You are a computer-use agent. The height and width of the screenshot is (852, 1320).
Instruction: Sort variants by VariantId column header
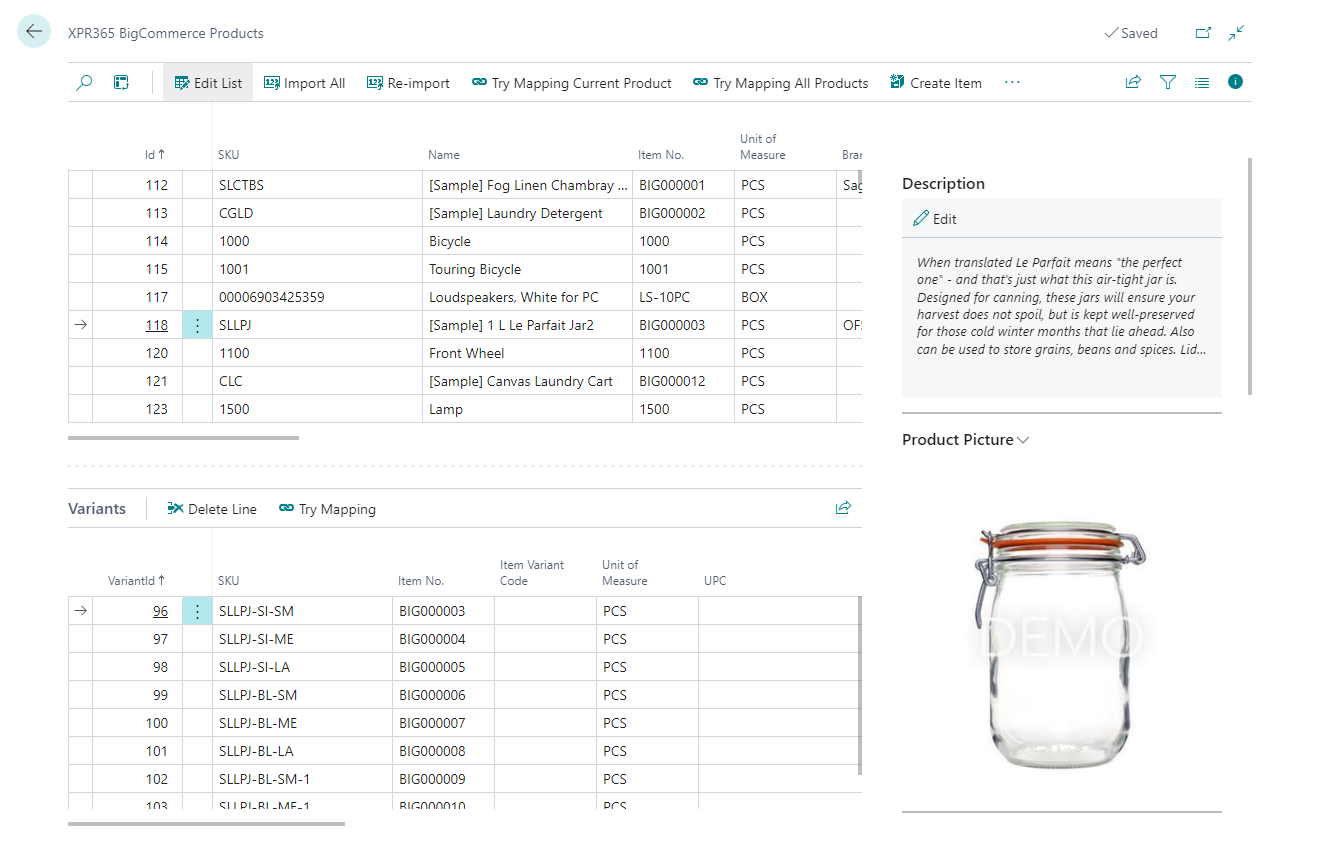(x=137, y=581)
